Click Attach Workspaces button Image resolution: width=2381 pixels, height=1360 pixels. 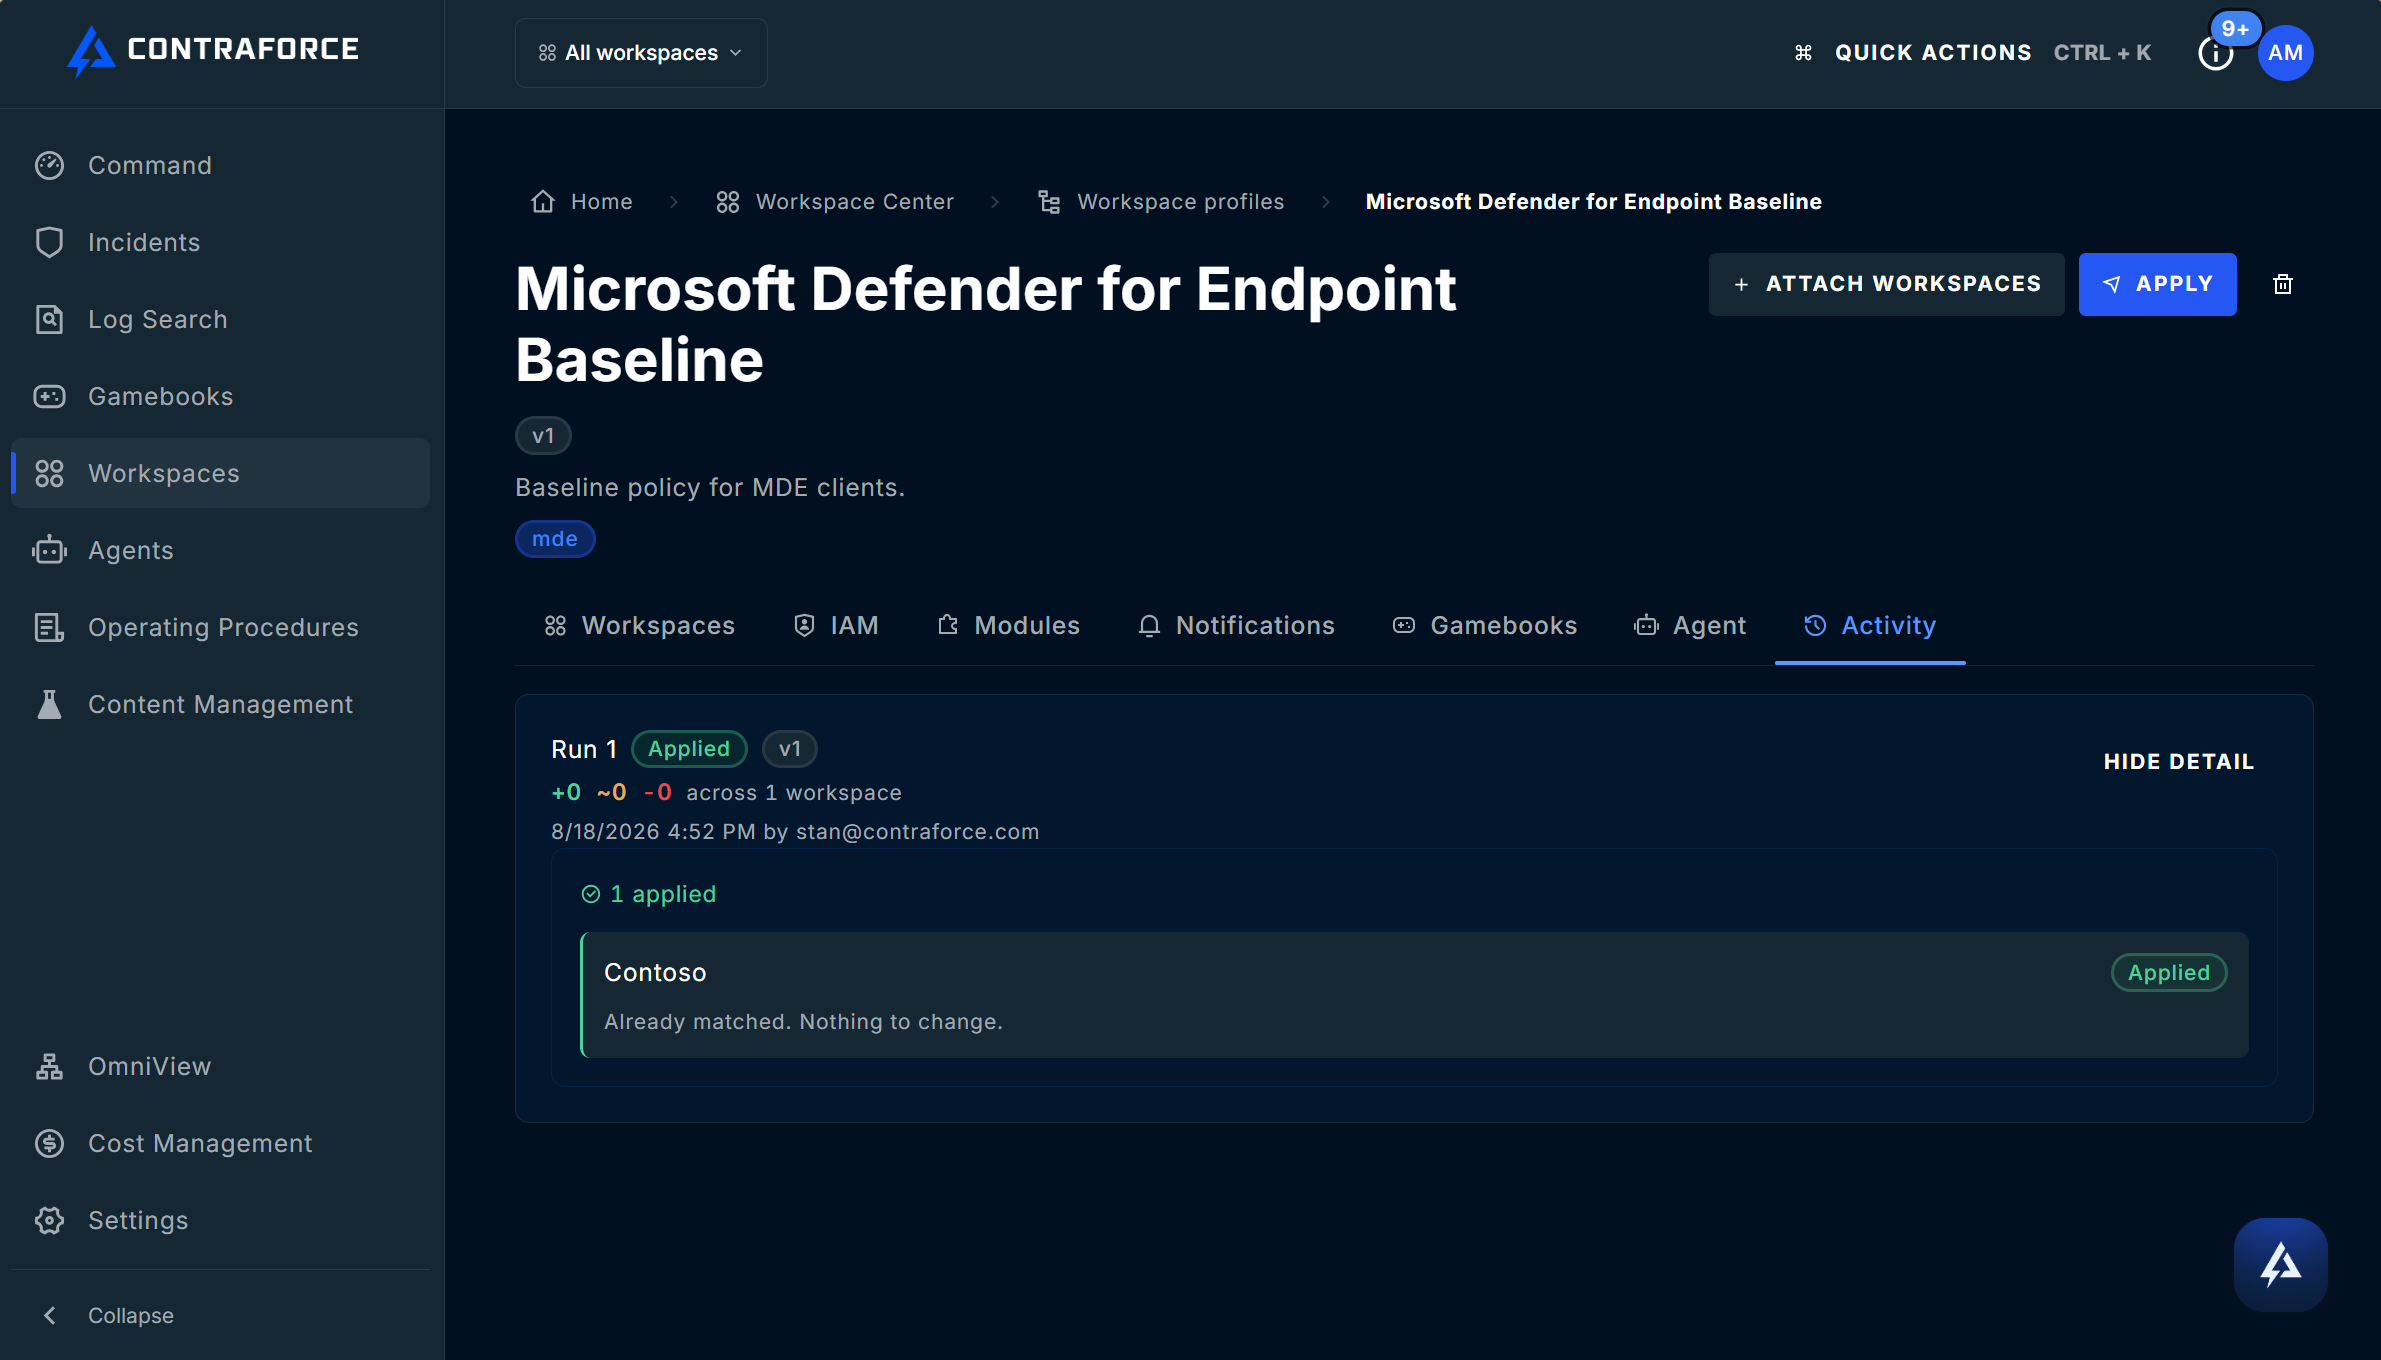click(1886, 284)
